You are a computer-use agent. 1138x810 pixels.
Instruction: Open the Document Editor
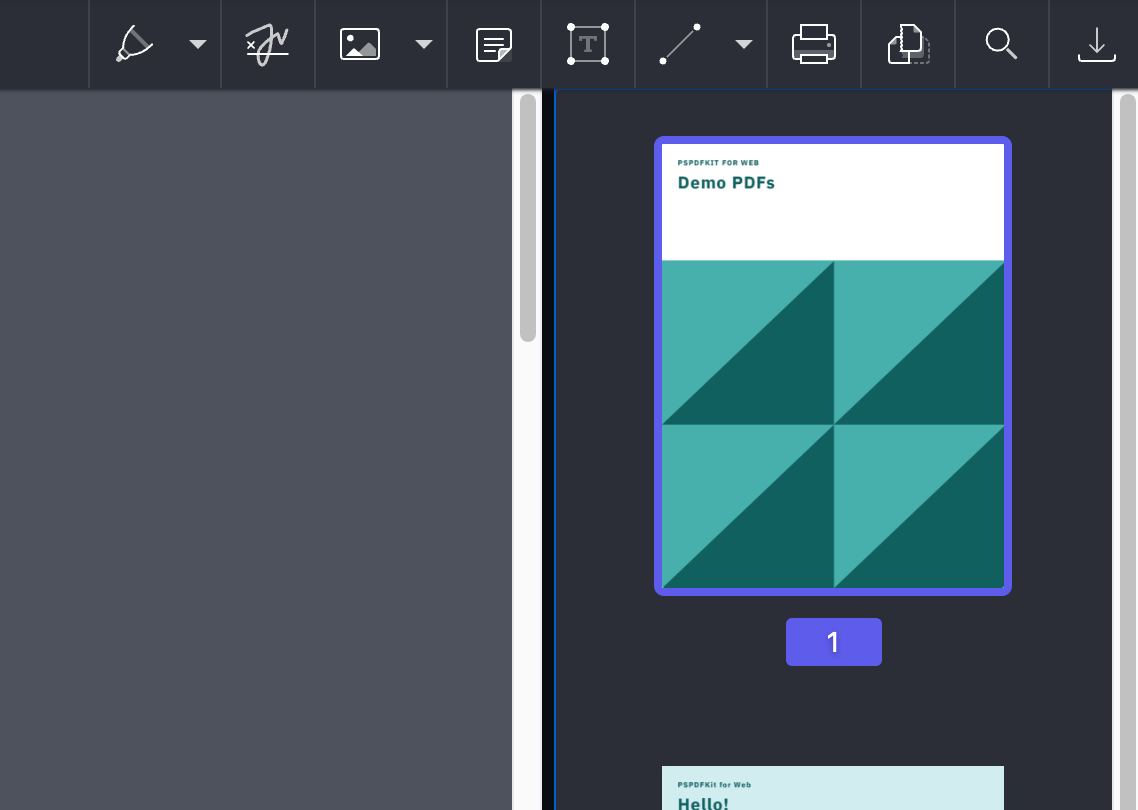point(906,44)
